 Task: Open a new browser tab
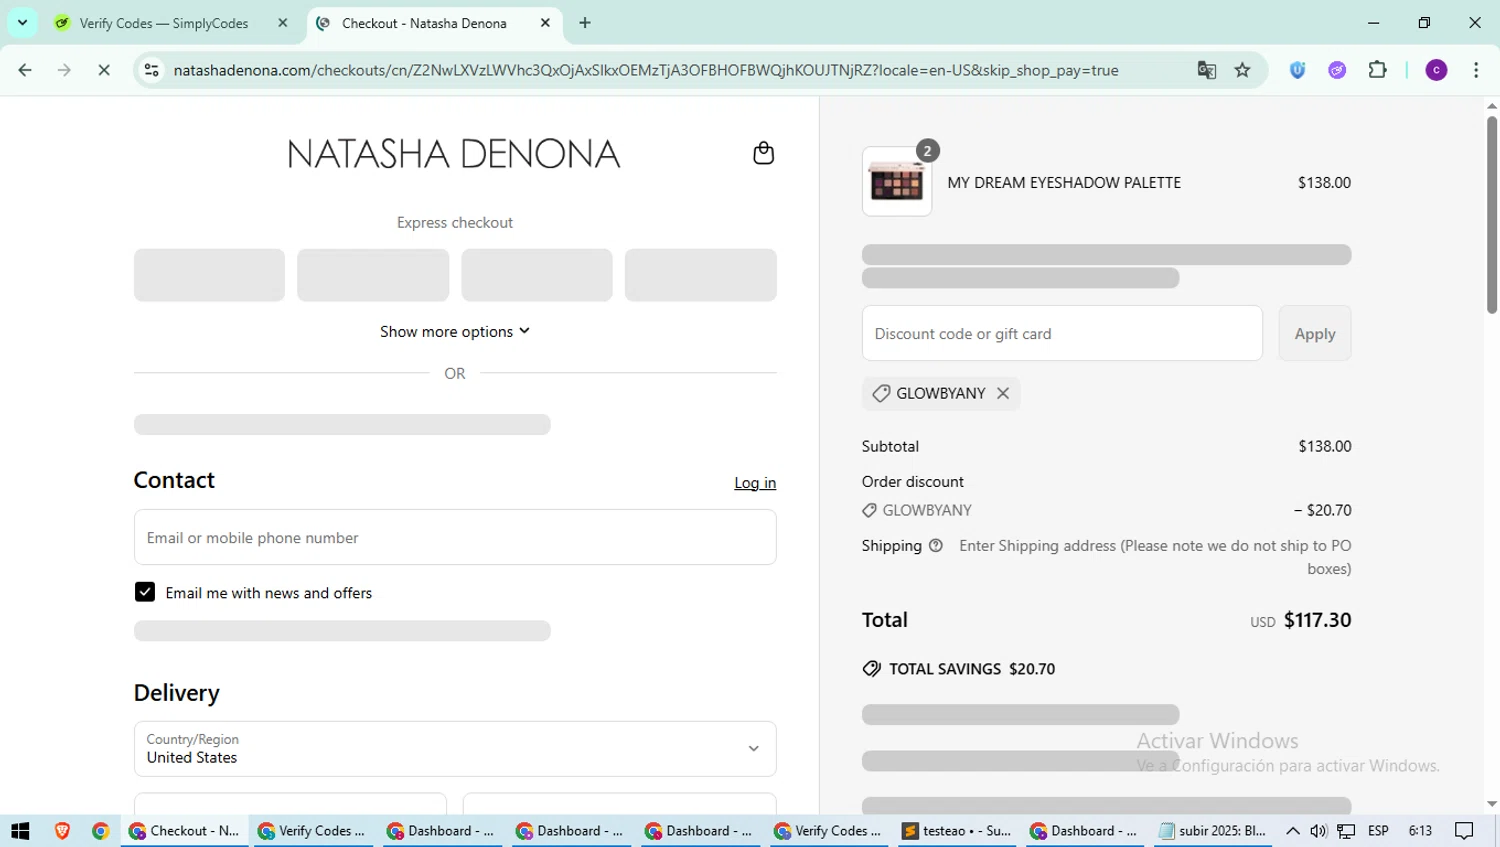click(585, 23)
